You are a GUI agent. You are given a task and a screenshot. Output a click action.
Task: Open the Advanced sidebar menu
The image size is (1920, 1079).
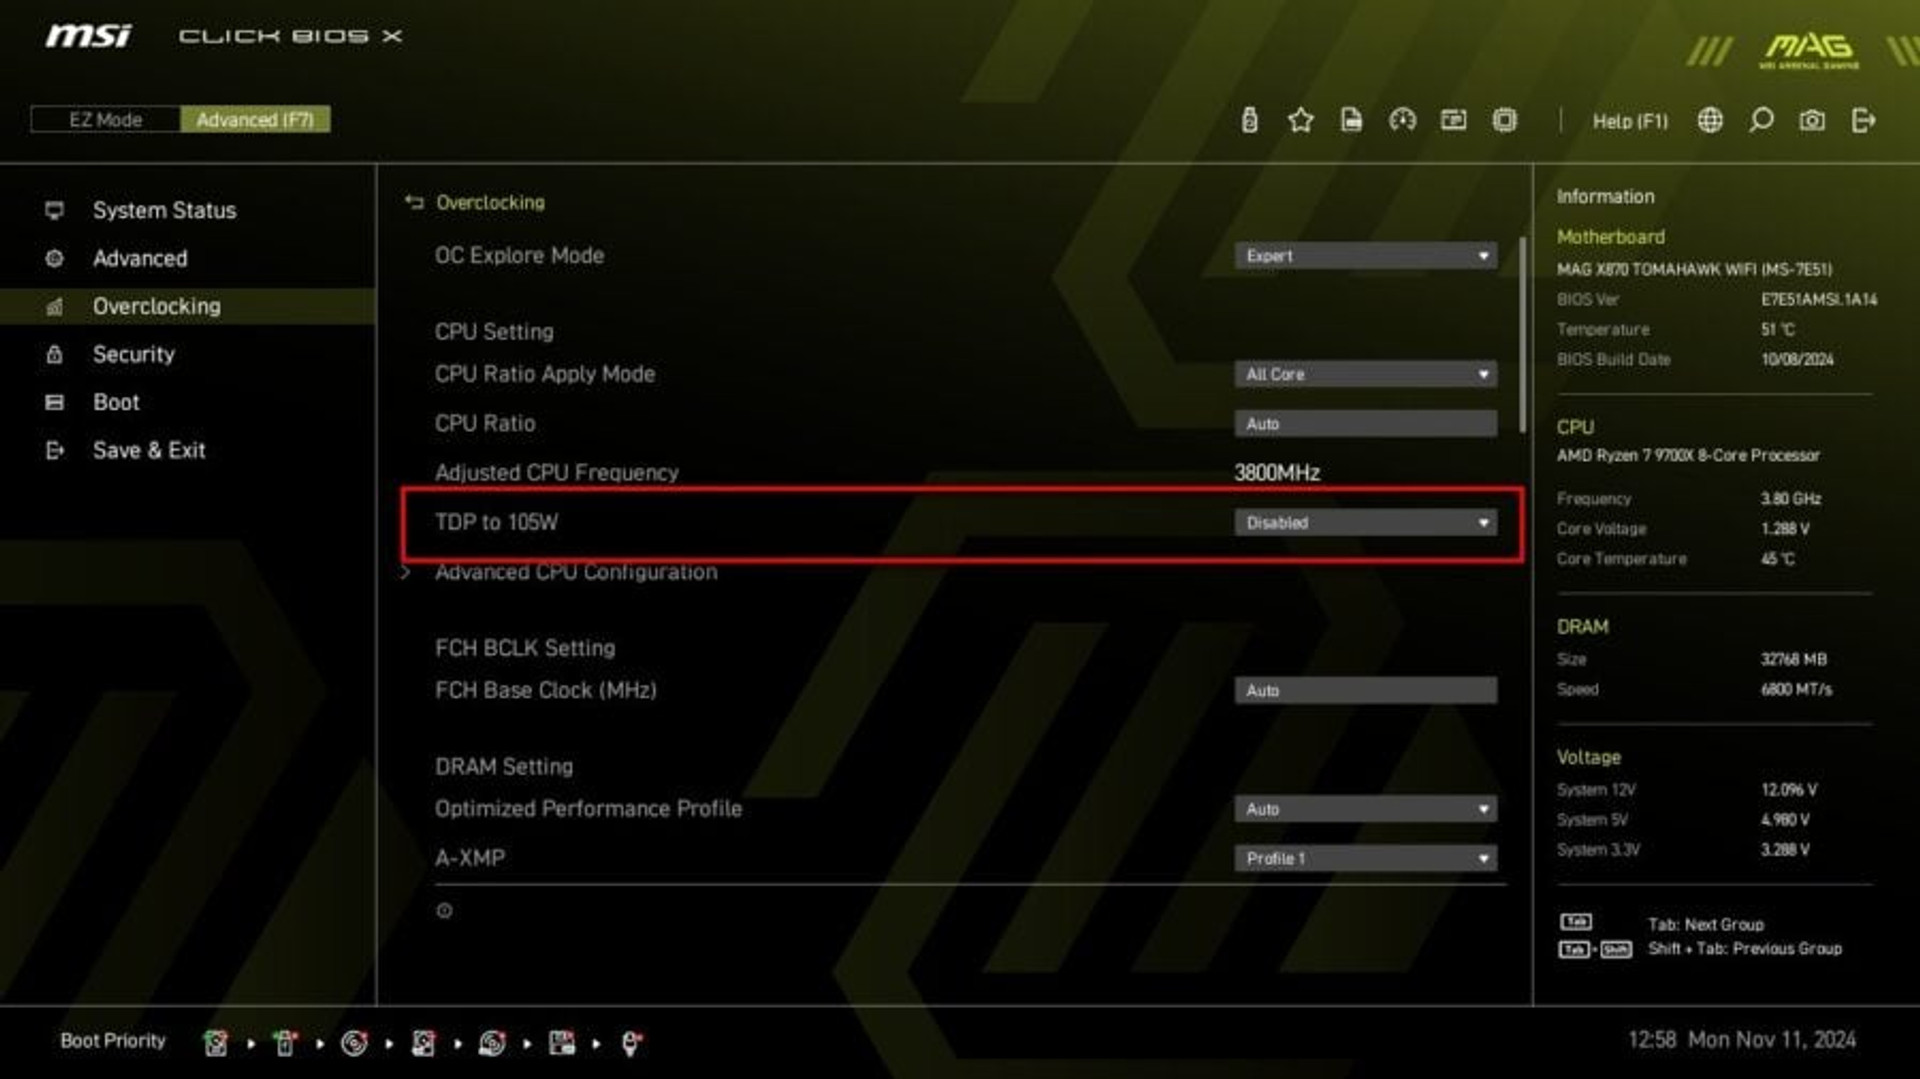click(140, 258)
